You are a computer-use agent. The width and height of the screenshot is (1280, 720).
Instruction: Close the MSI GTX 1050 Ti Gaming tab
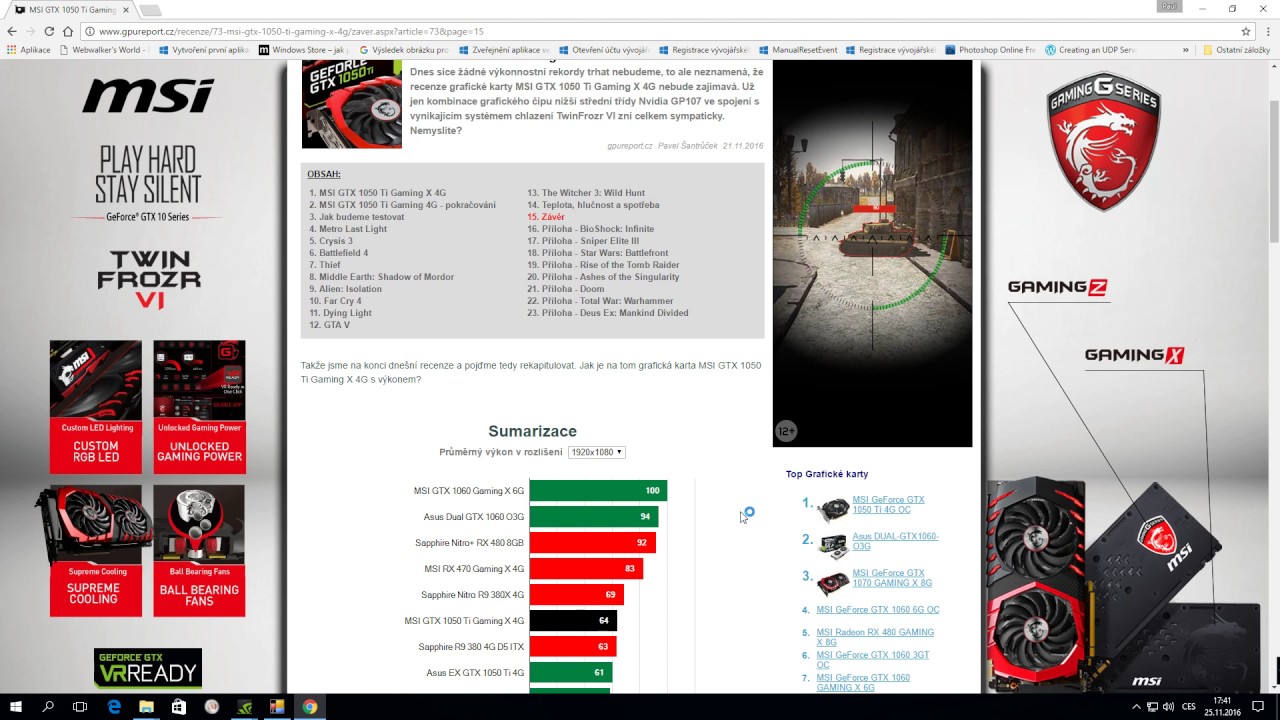coord(124,9)
